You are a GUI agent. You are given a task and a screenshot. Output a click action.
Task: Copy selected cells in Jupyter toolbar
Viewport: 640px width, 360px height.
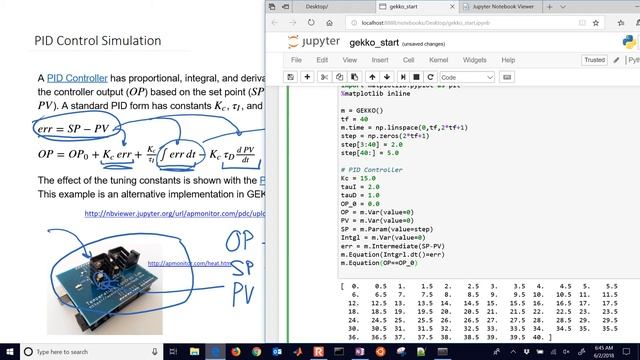(339, 77)
